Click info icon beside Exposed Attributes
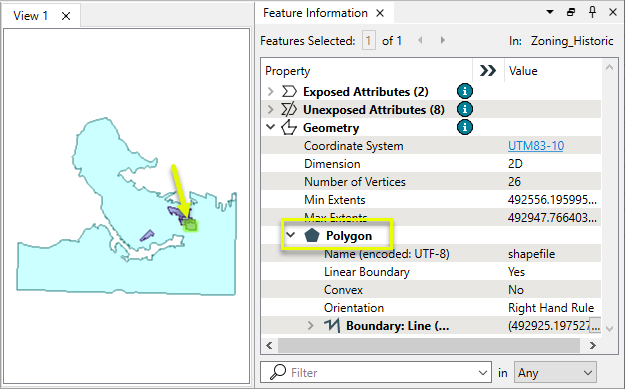 tap(464, 91)
